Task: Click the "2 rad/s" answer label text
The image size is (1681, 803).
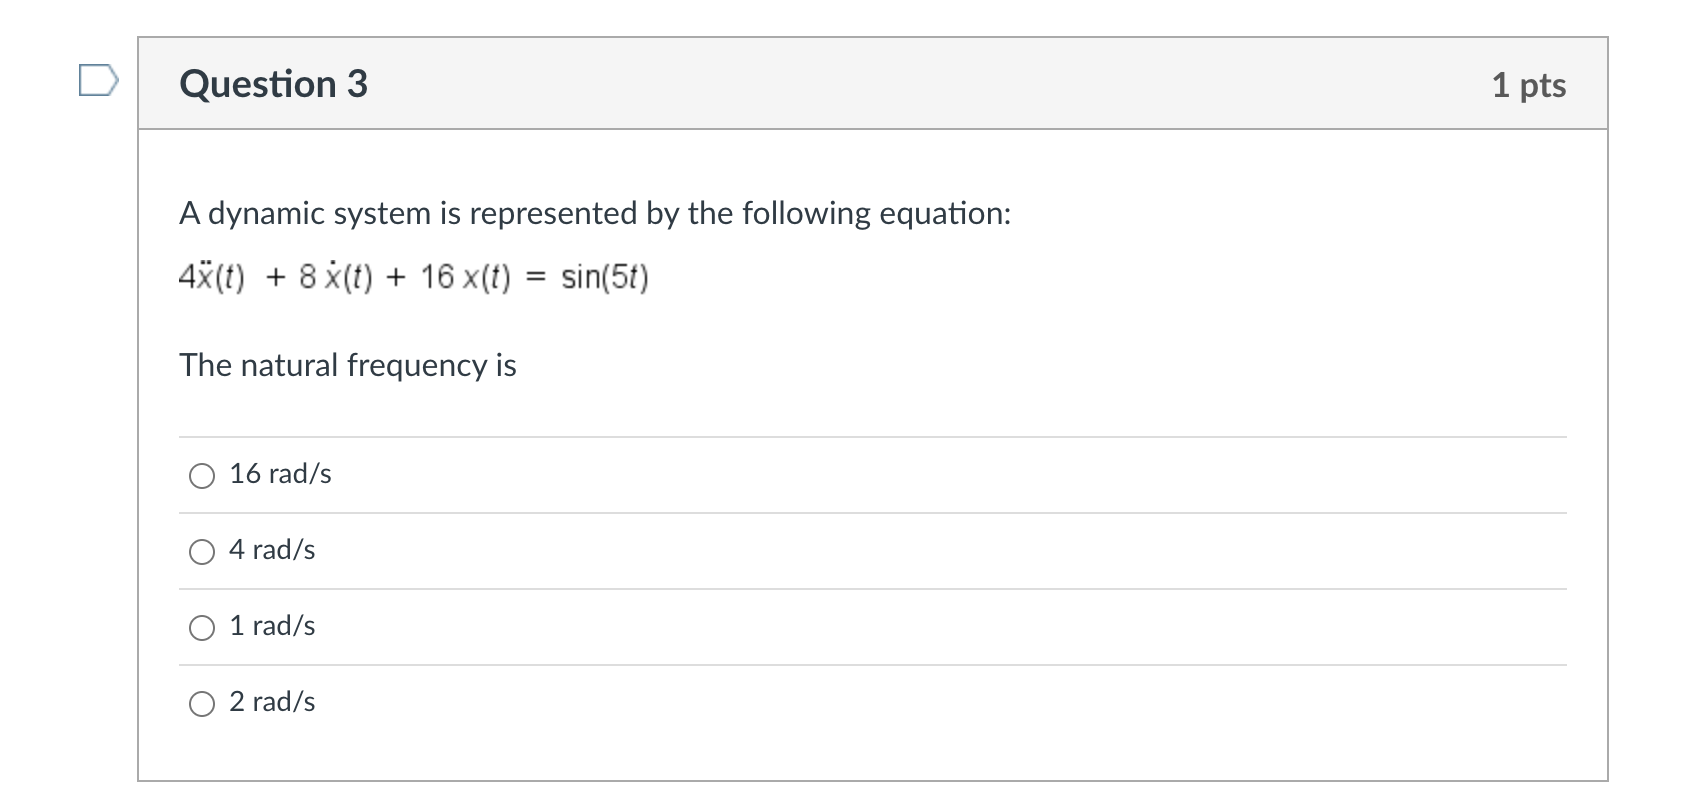Action: (272, 702)
